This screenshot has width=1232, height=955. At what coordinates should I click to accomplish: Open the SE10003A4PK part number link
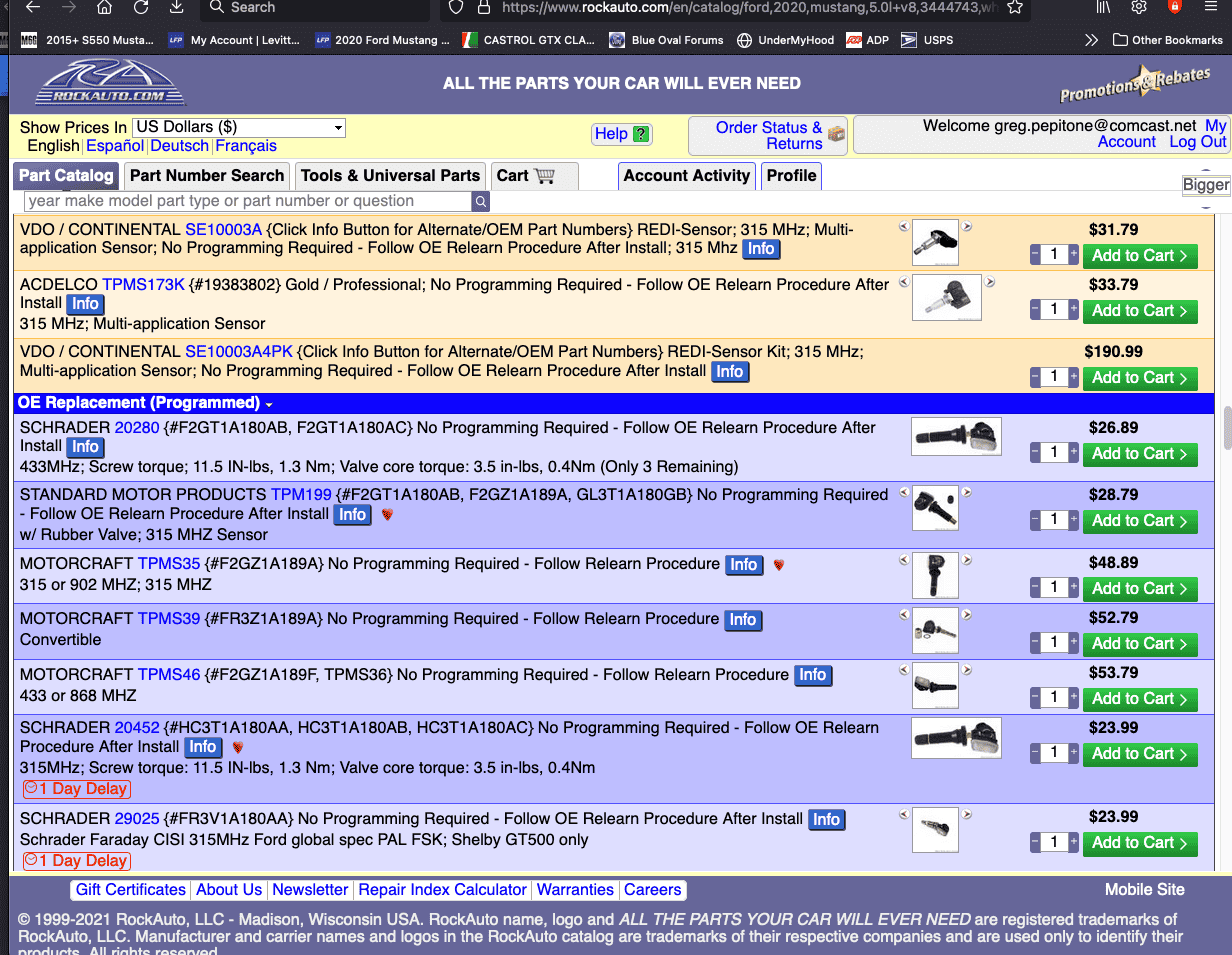coord(239,352)
